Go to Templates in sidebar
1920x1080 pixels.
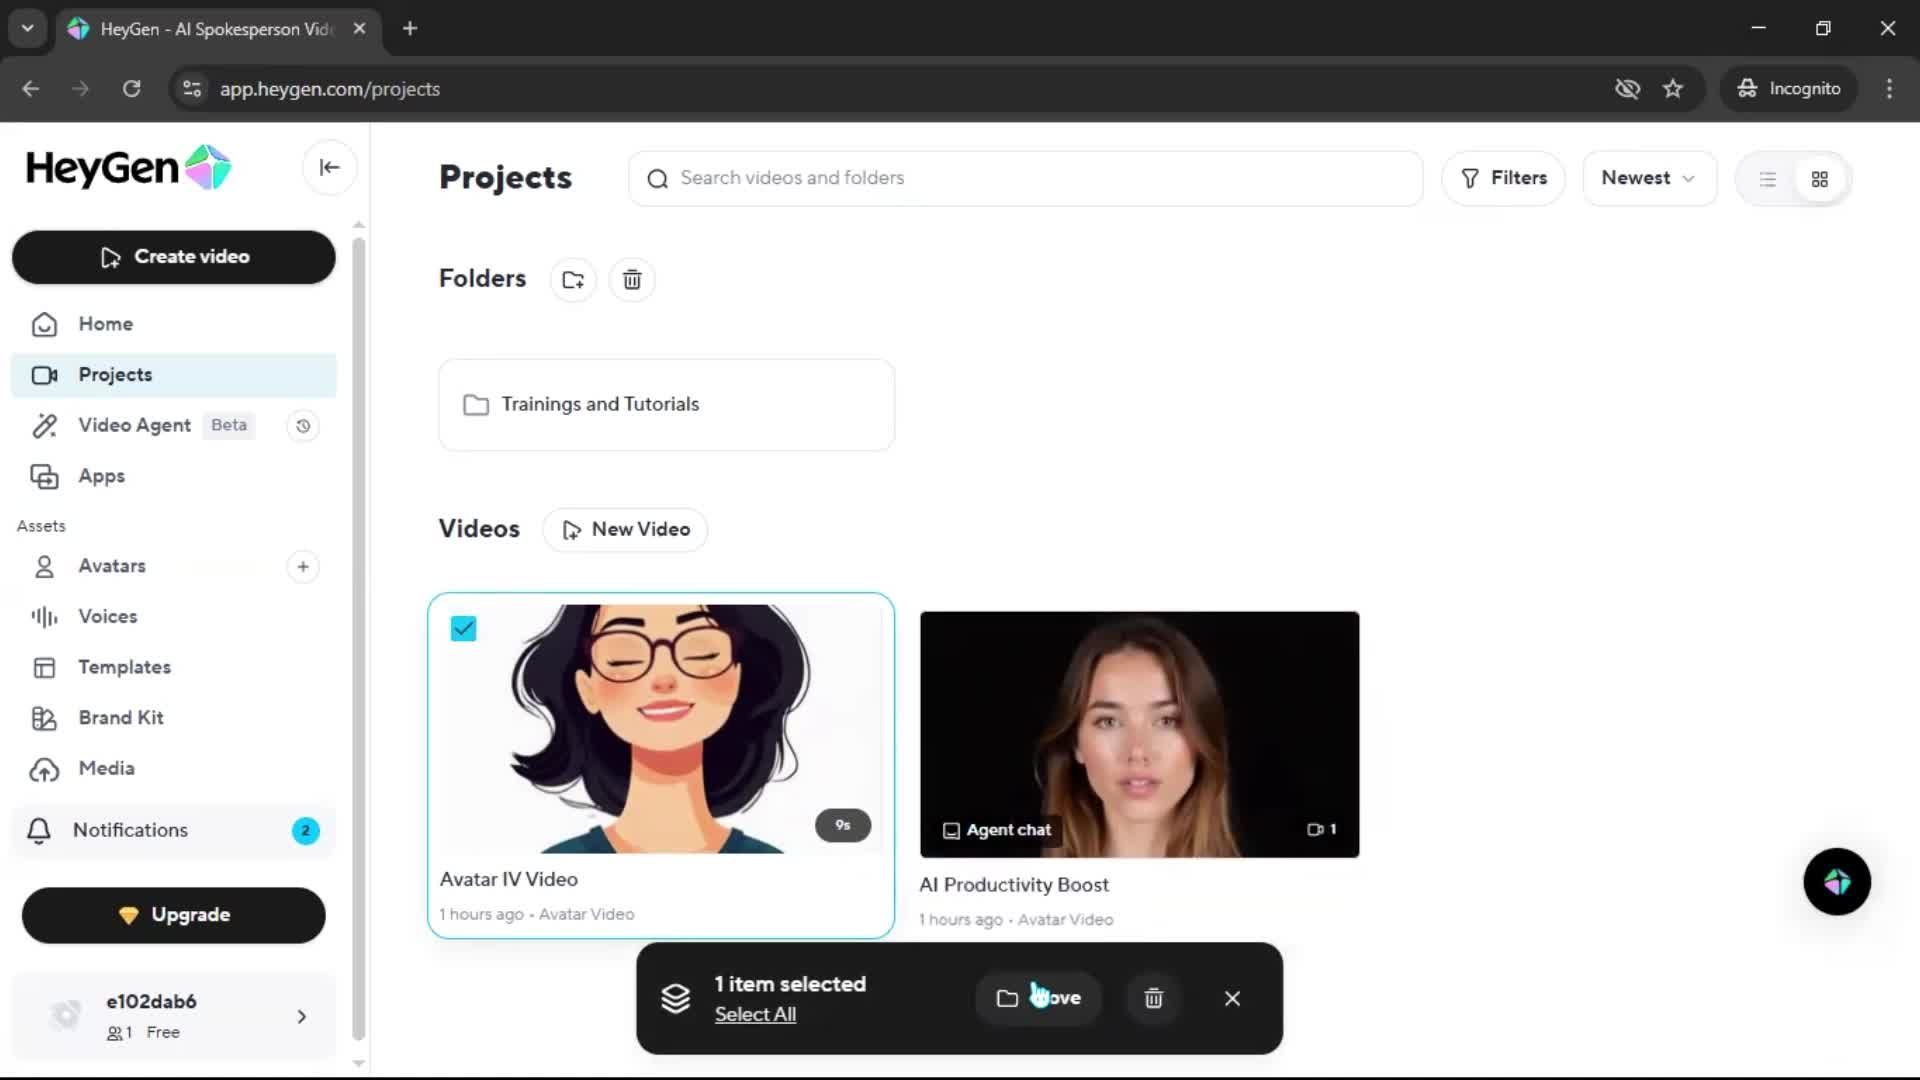coord(124,667)
